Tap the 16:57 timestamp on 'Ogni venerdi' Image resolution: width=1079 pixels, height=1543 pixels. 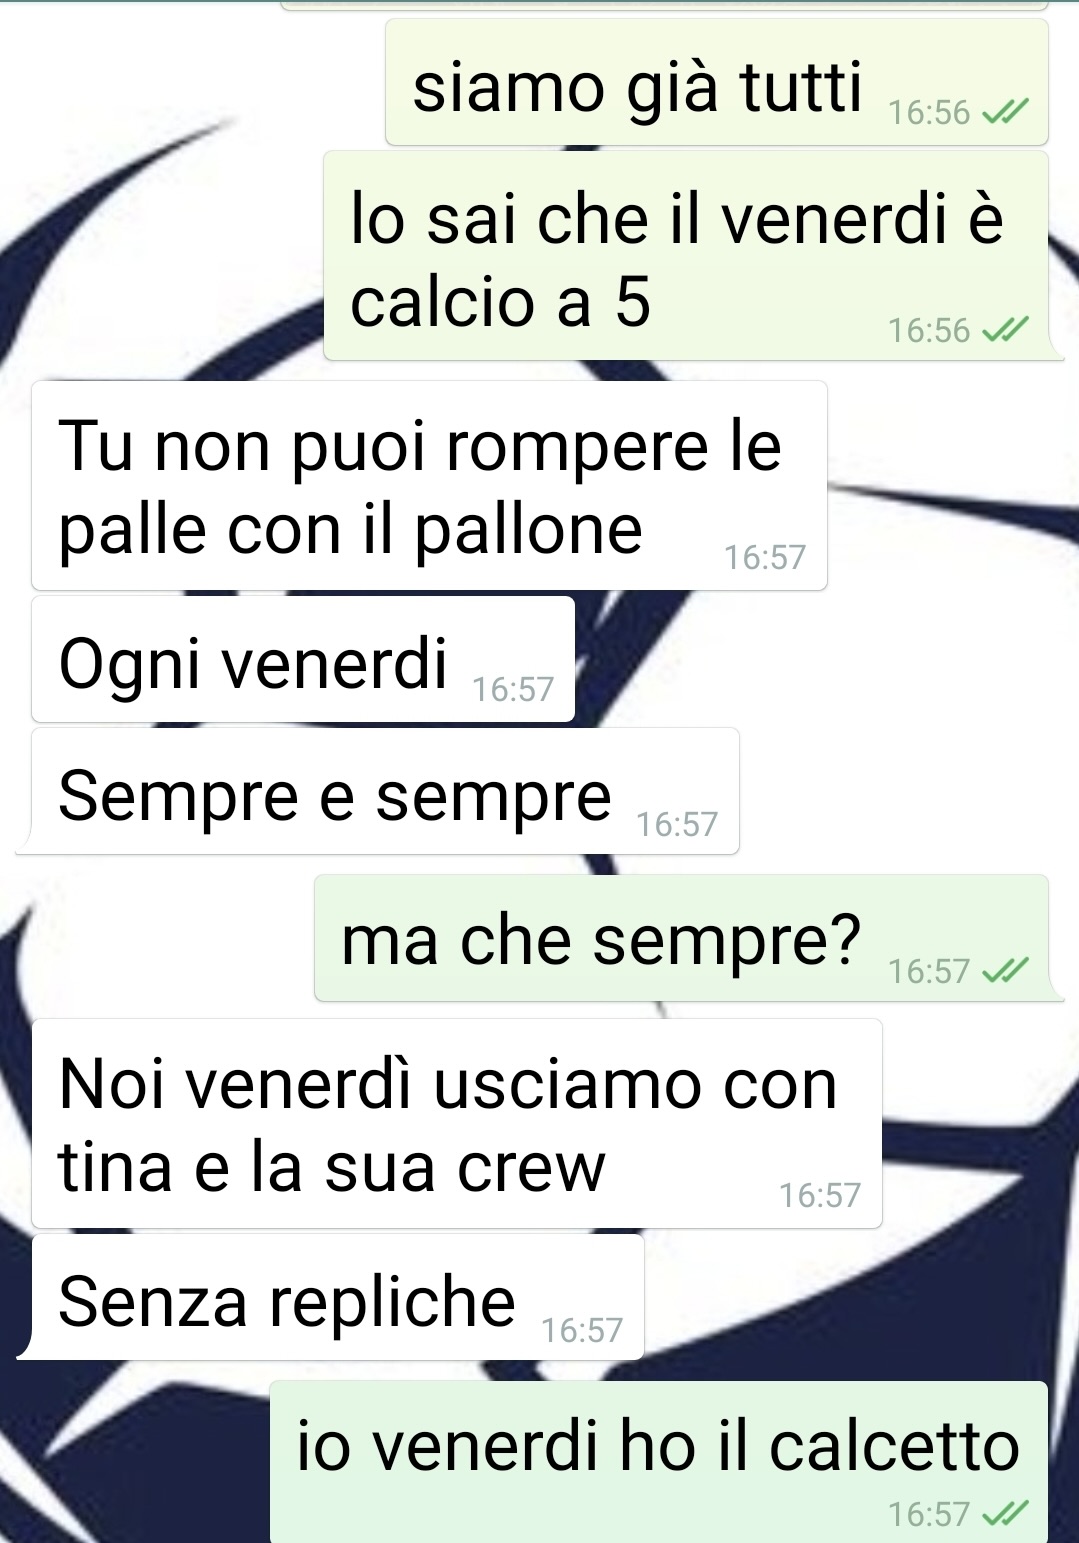pyautogui.click(x=513, y=689)
